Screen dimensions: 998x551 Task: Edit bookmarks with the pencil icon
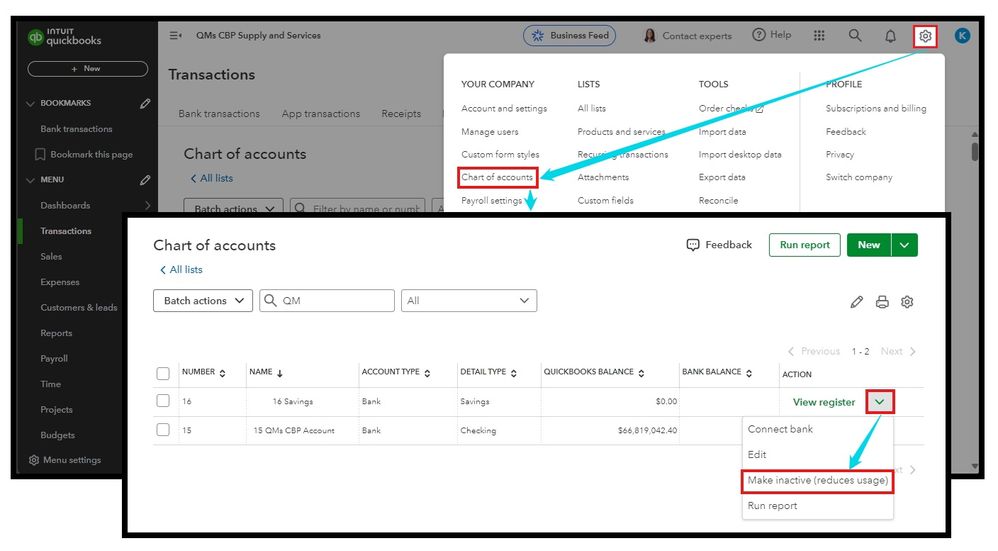[x=145, y=103]
